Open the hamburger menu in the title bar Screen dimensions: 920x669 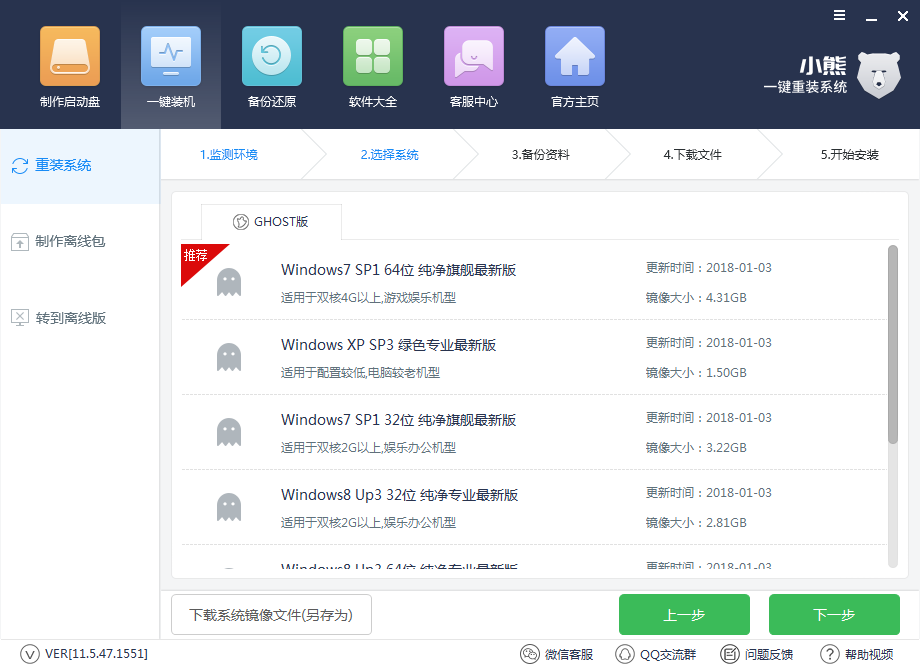coord(840,15)
